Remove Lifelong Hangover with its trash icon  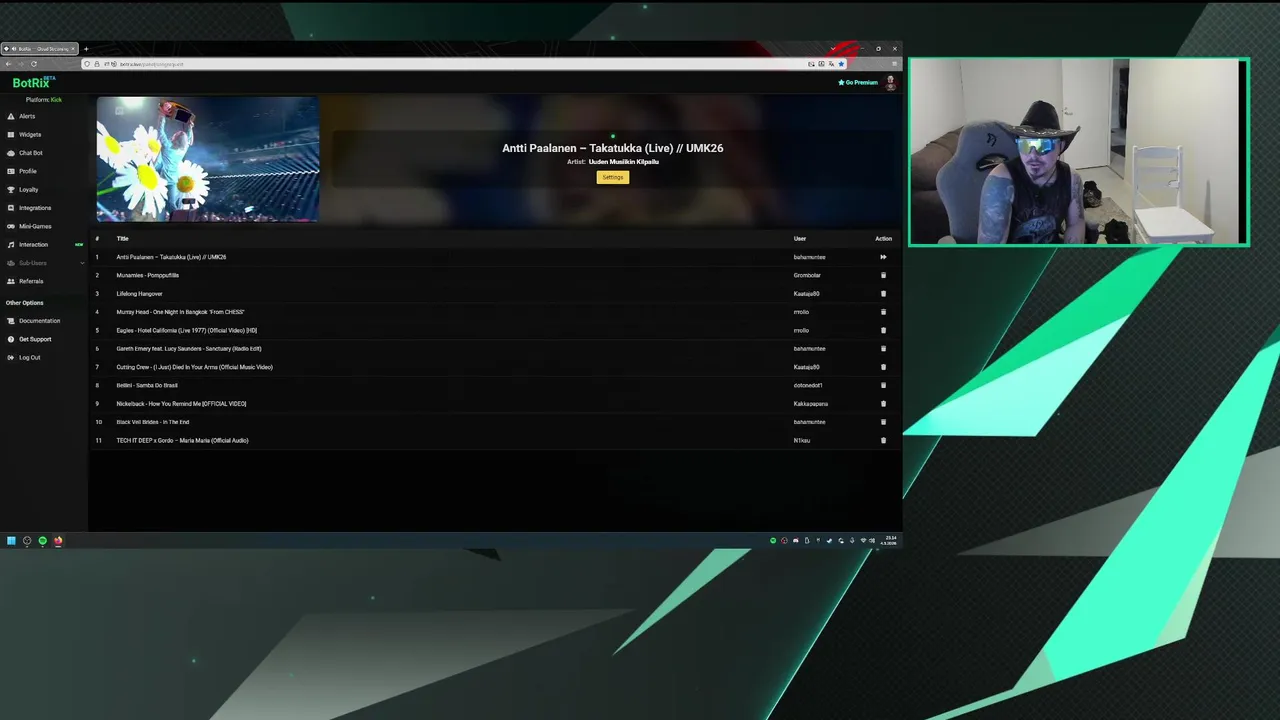[883, 294]
